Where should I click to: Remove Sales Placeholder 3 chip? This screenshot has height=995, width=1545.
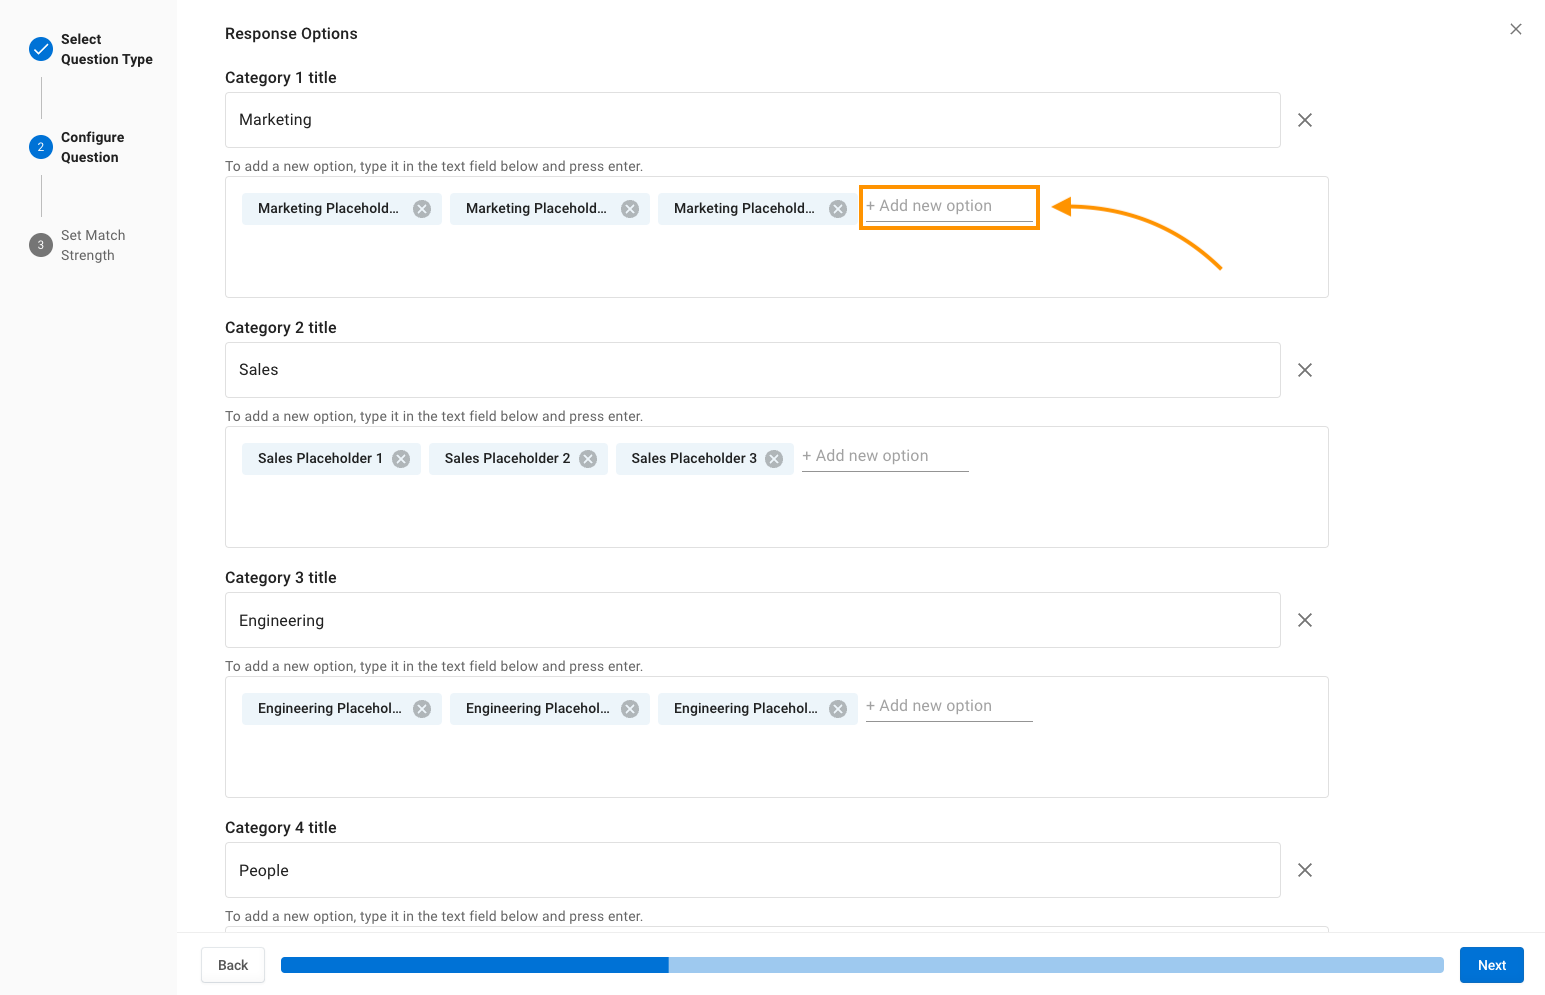coord(774,459)
